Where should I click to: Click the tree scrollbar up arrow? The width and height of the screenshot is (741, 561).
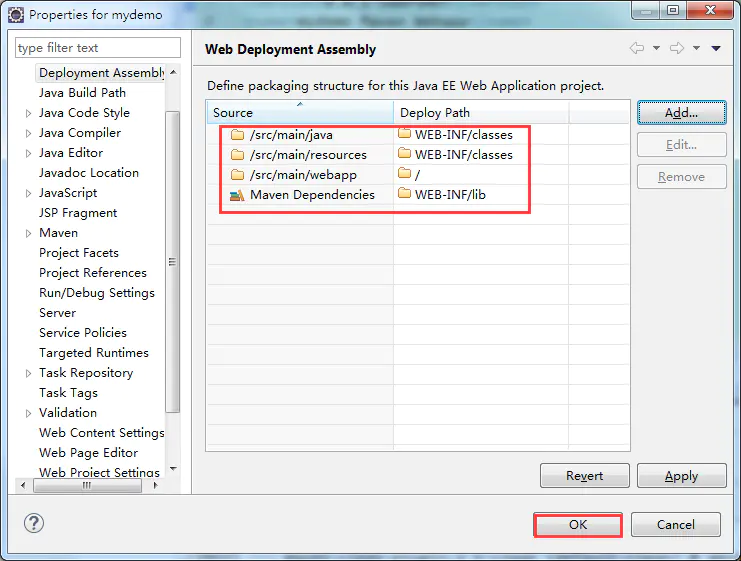tap(173, 72)
